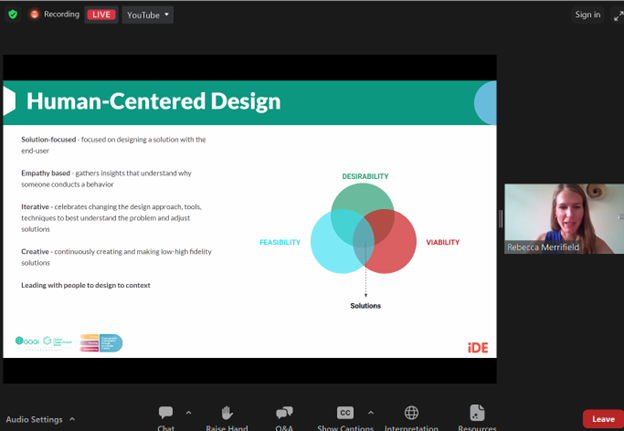Open the Interpretation globe icon
This screenshot has width=624, height=431.
coord(411,413)
